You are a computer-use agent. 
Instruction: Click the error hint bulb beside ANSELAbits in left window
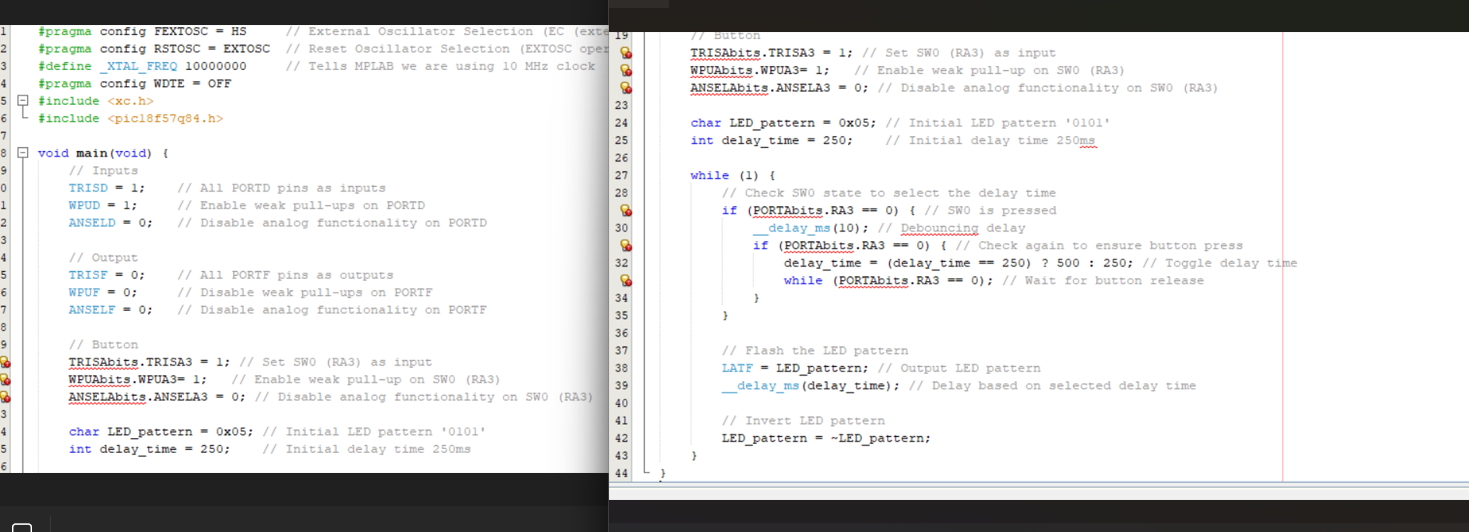click(4, 398)
